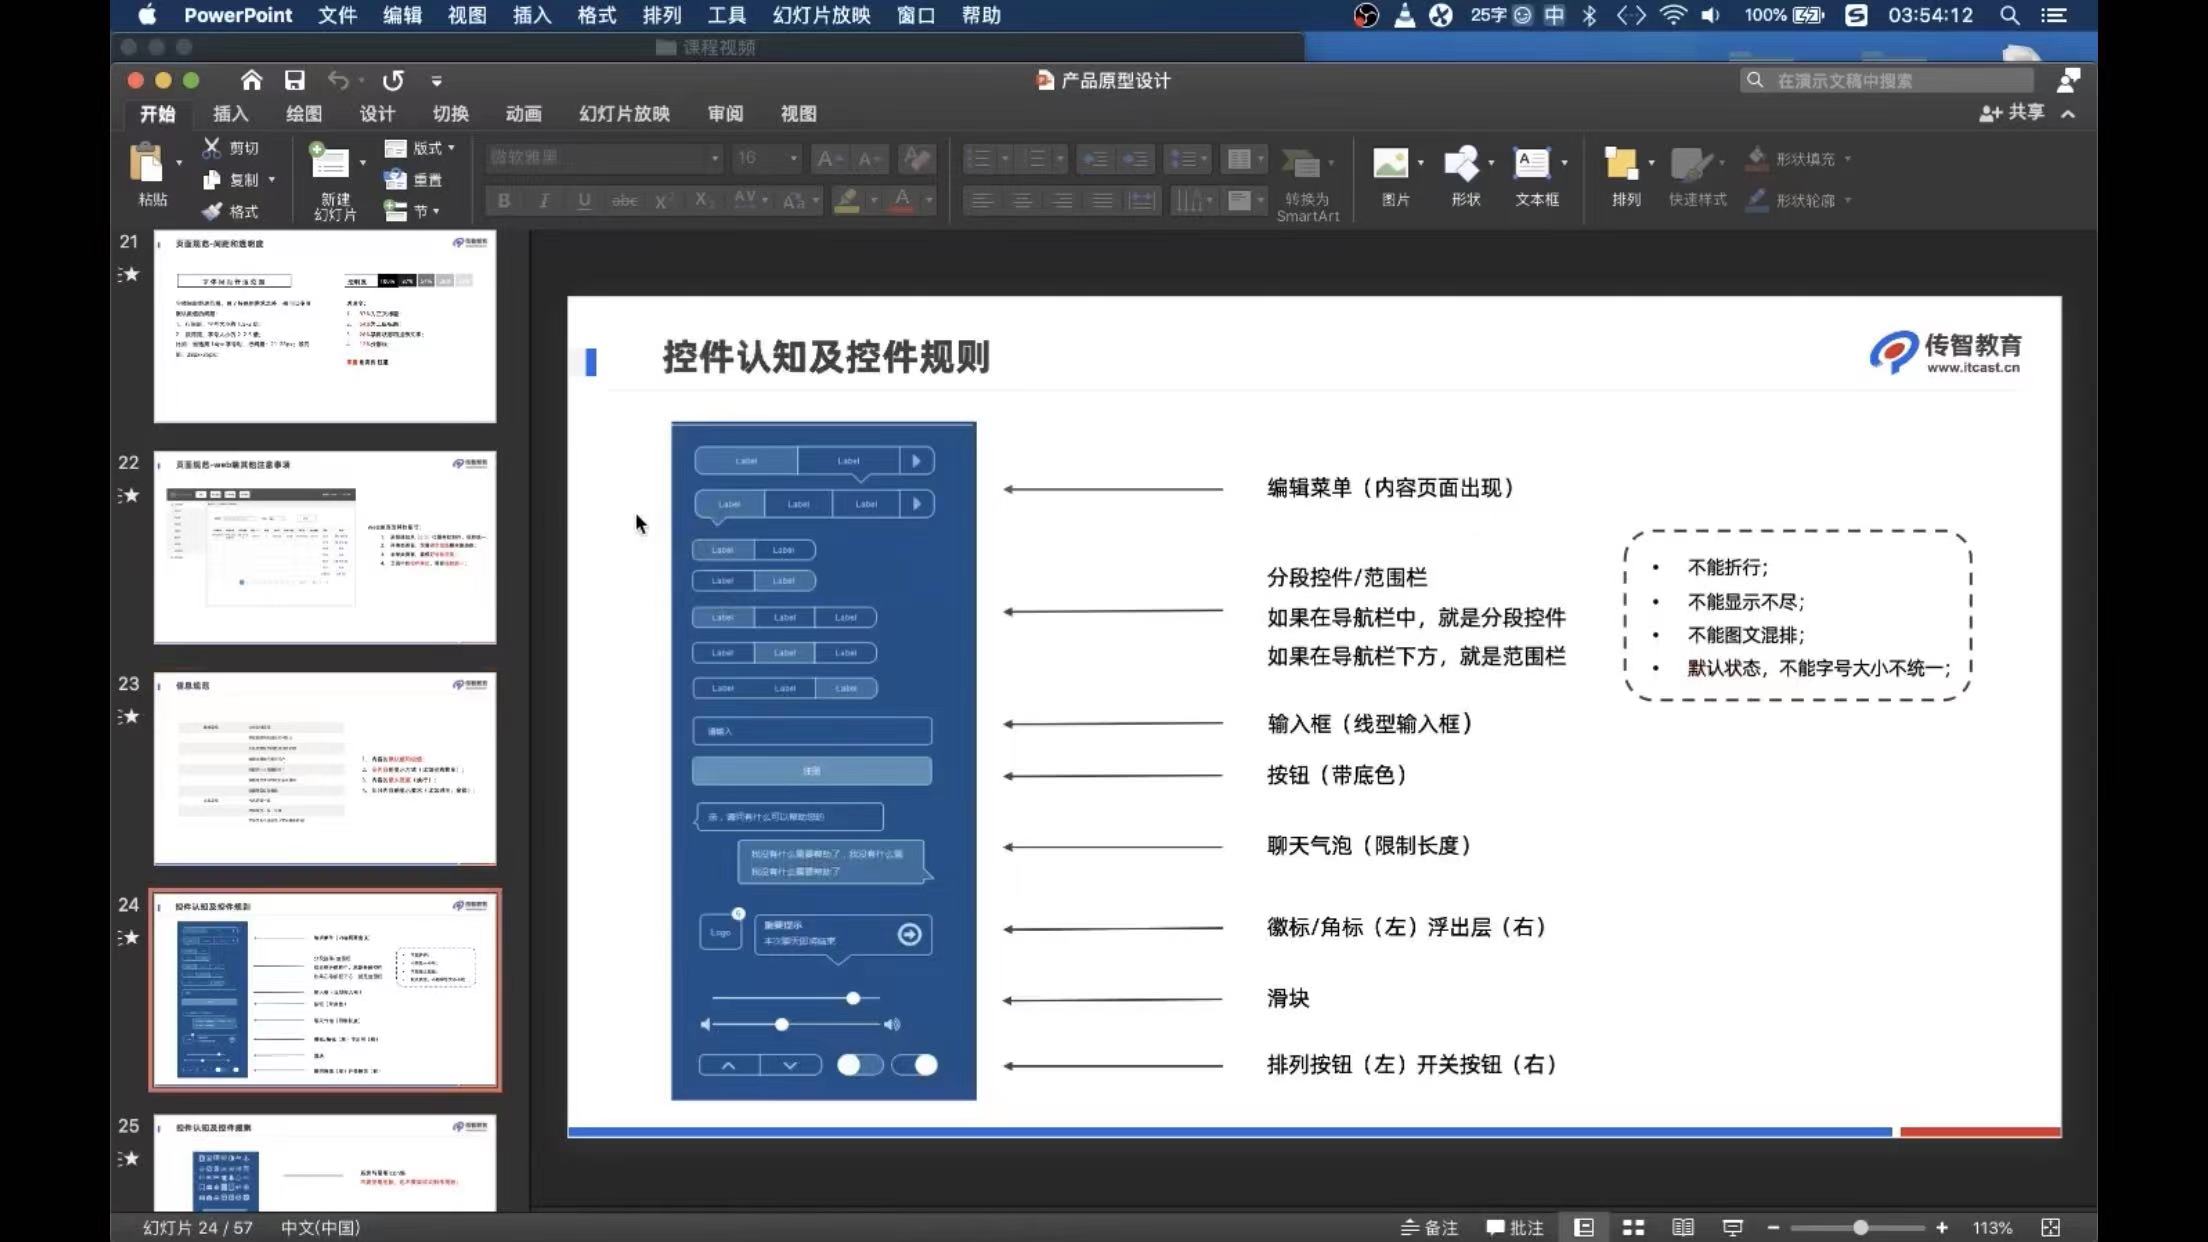The image size is (2208, 1242).
Task: Select slide 22 thumbnail
Action: pos(324,547)
